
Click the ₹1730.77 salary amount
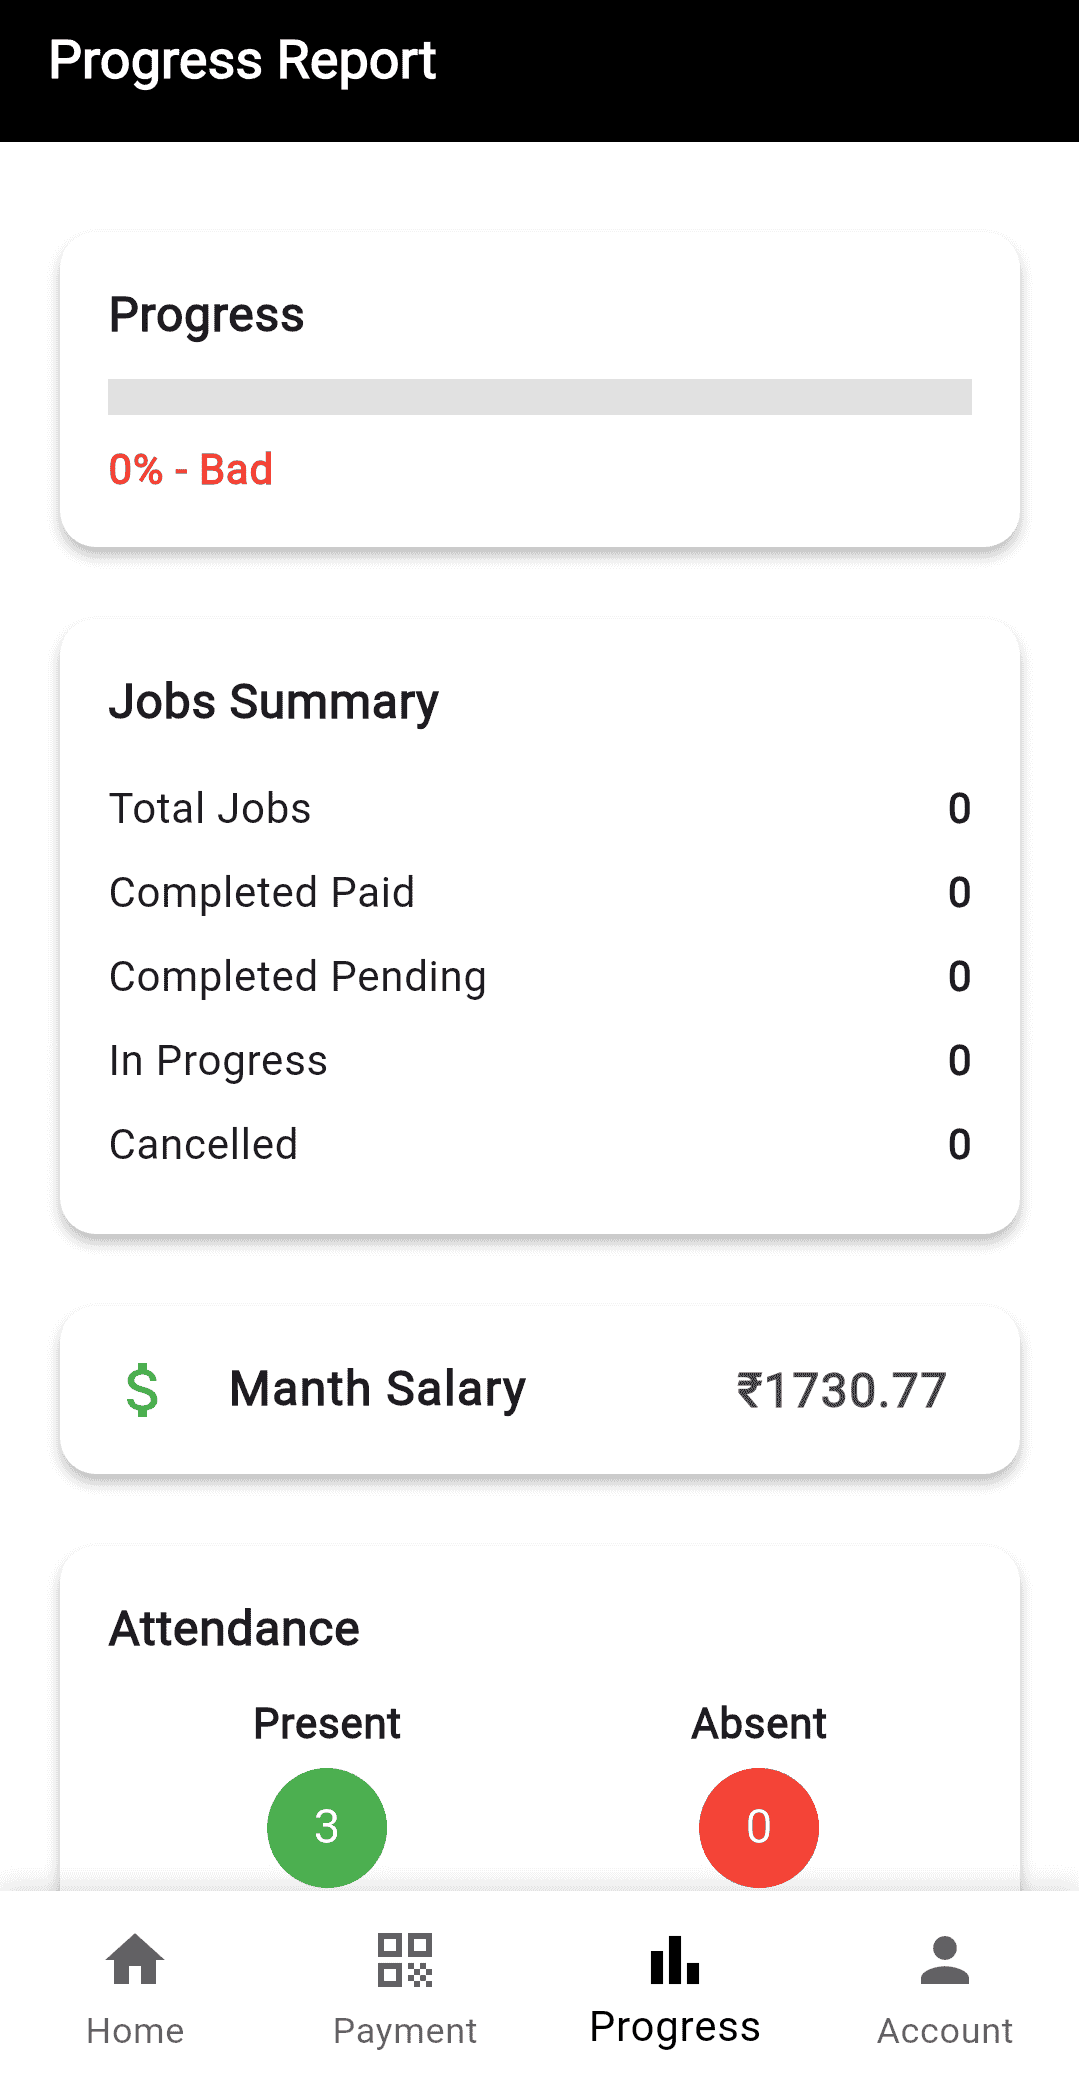coord(841,1390)
